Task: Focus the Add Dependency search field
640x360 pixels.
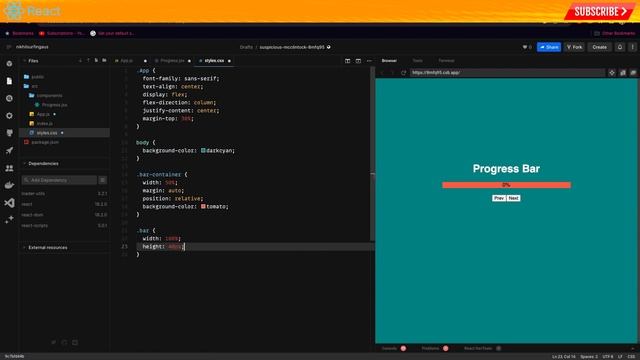Action: click(59, 180)
